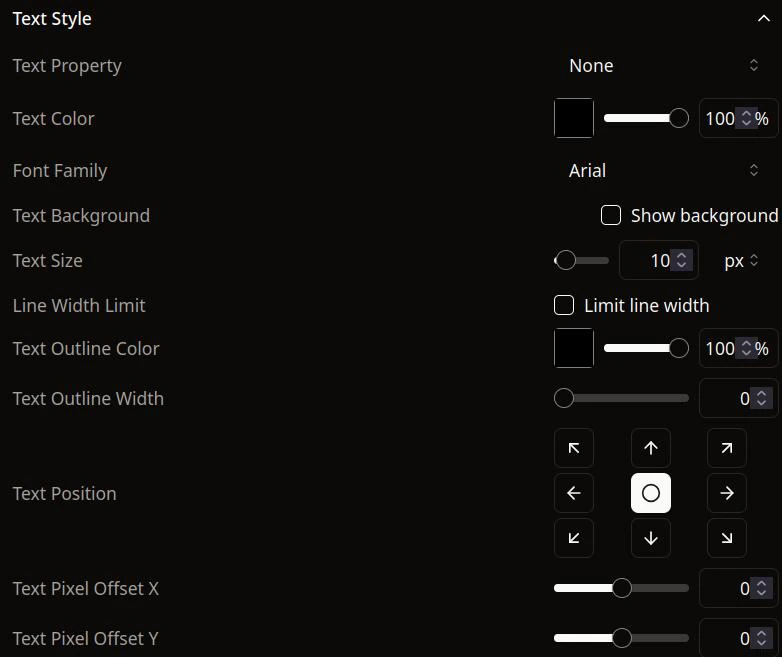Click the Text Pixel Offset X stepper

tap(761, 588)
